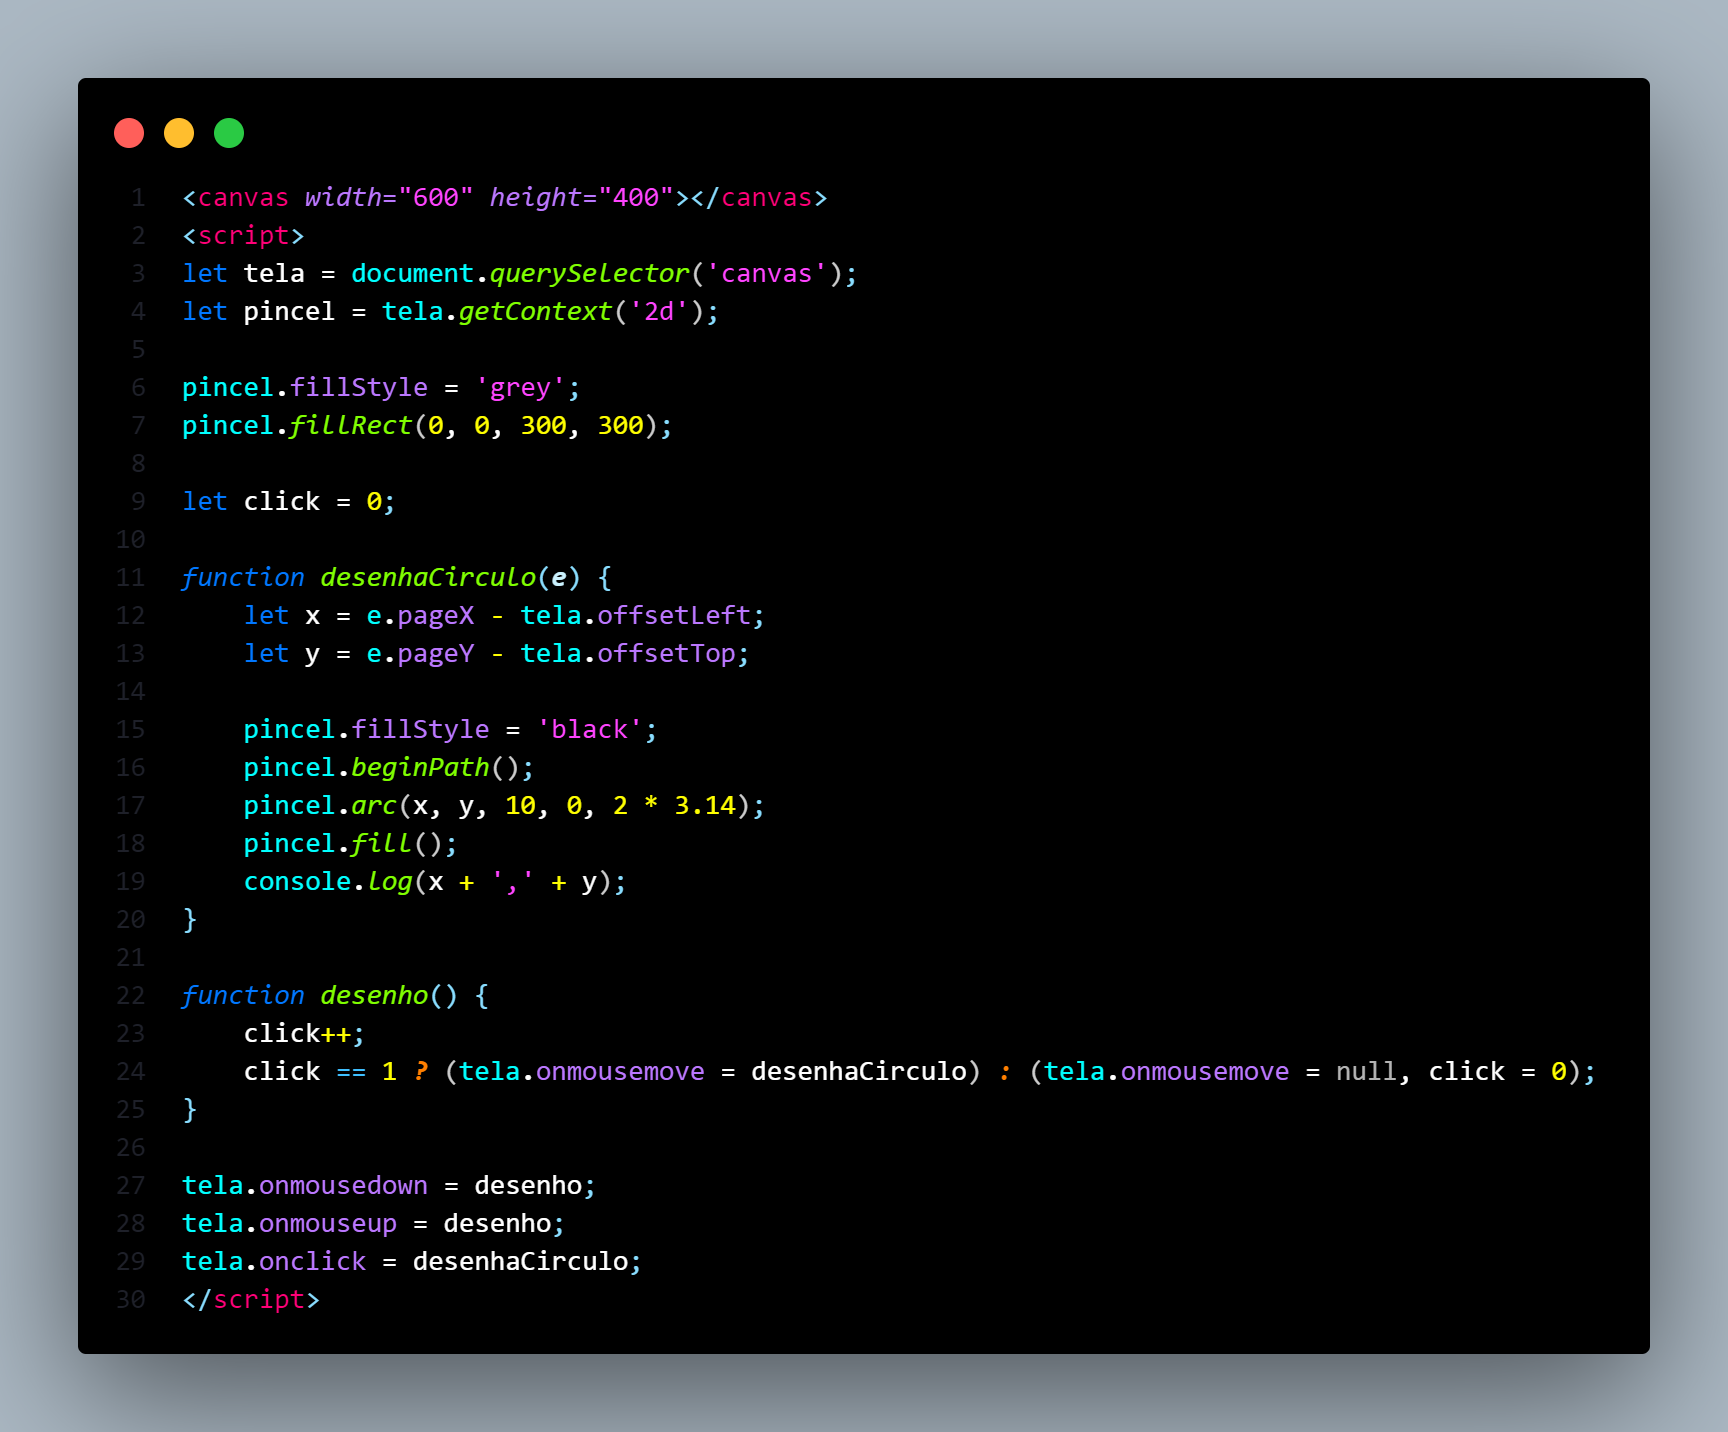Click 'let click = 0' declaration
This screenshot has height=1432, width=1728.
(289, 502)
